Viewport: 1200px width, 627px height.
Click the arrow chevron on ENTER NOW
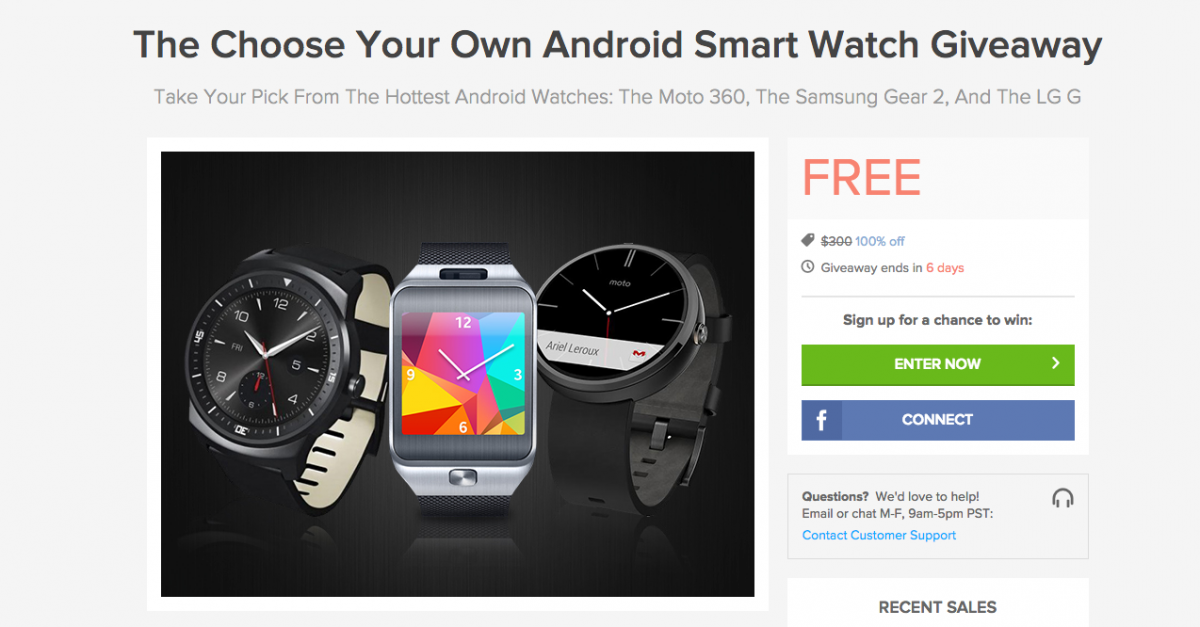1055,364
